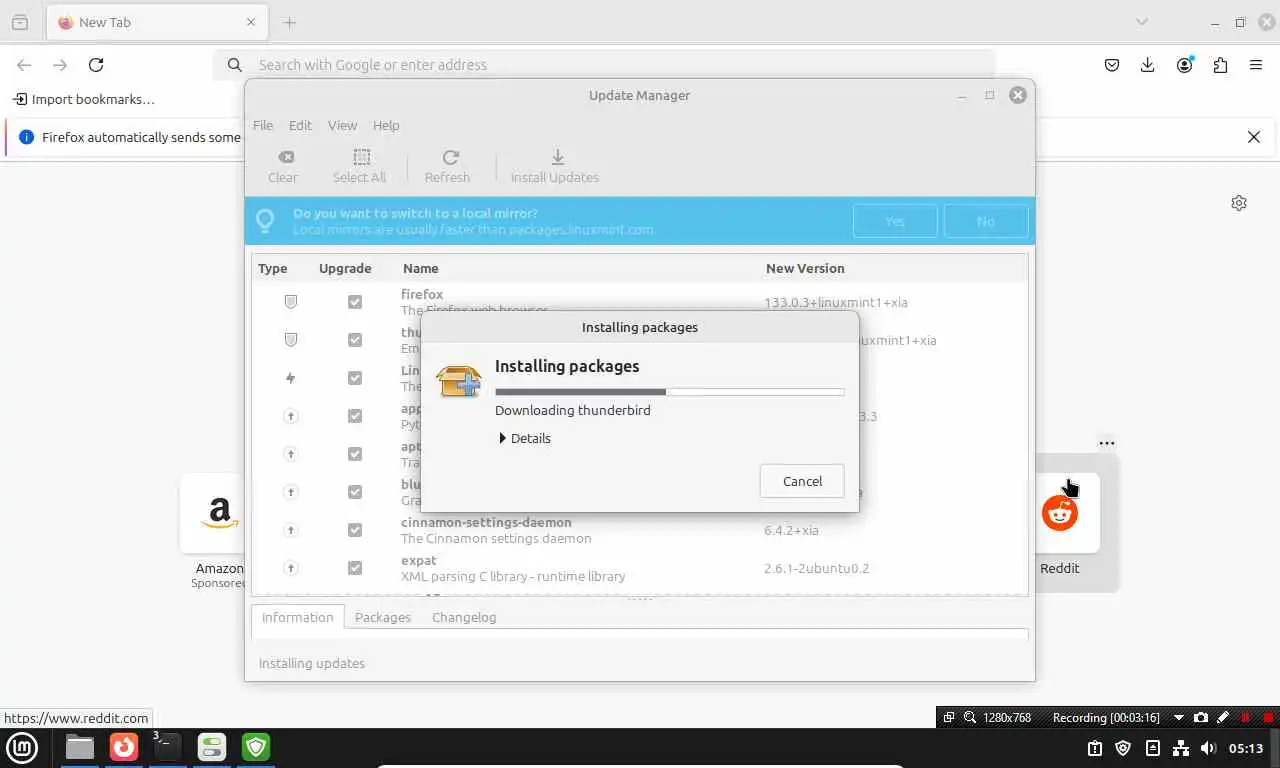Image resolution: width=1280 pixels, height=768 pixels.
Task: Open Reddit tile three-dots menu
Action: 1106,443
